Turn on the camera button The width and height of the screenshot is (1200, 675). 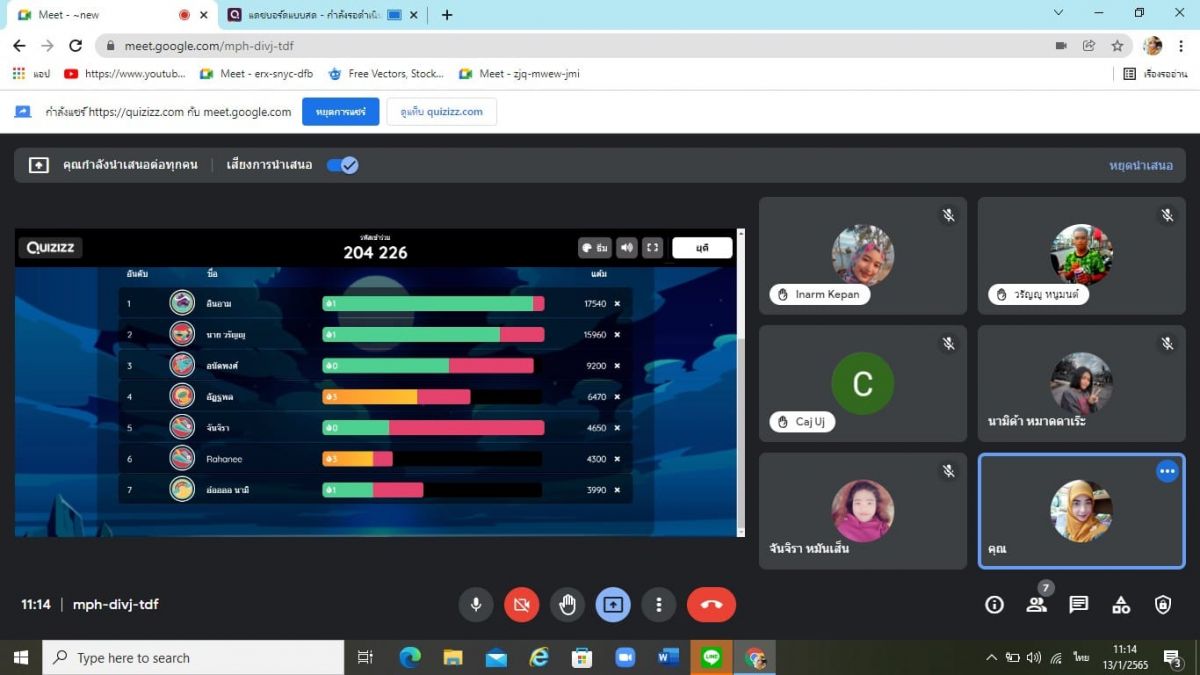pos(521,605)
